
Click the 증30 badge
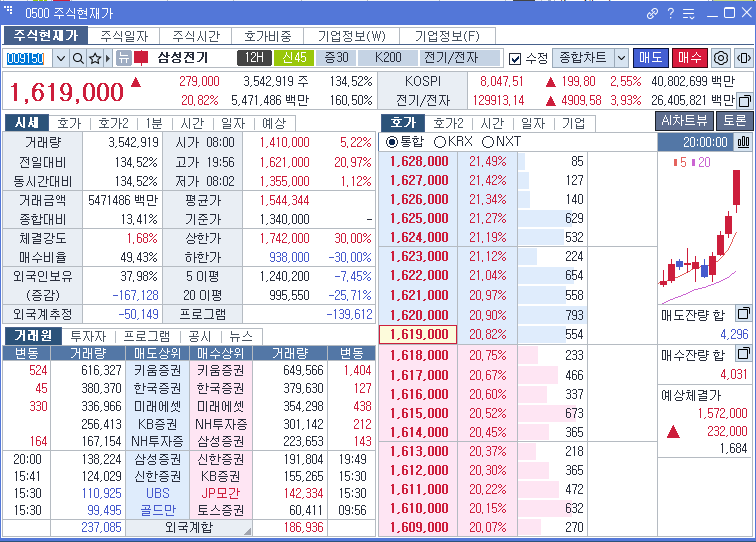[336, 58]
